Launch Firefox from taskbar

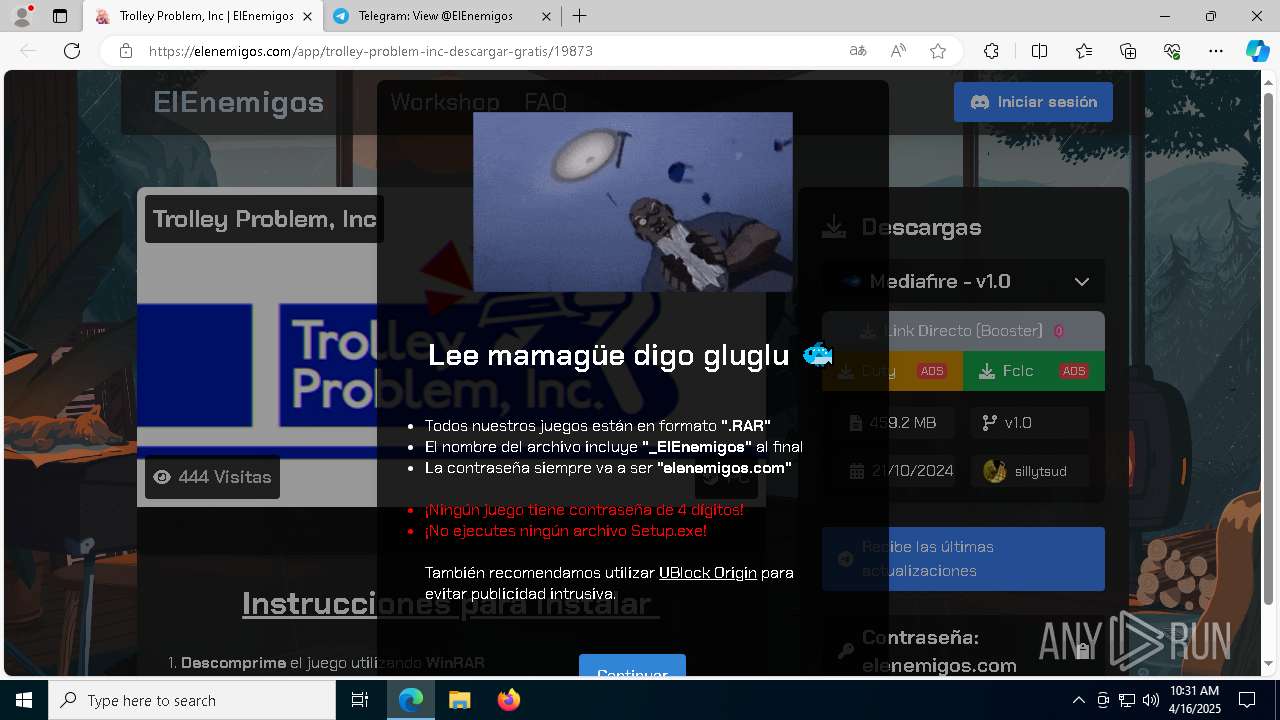pos(508,700)
